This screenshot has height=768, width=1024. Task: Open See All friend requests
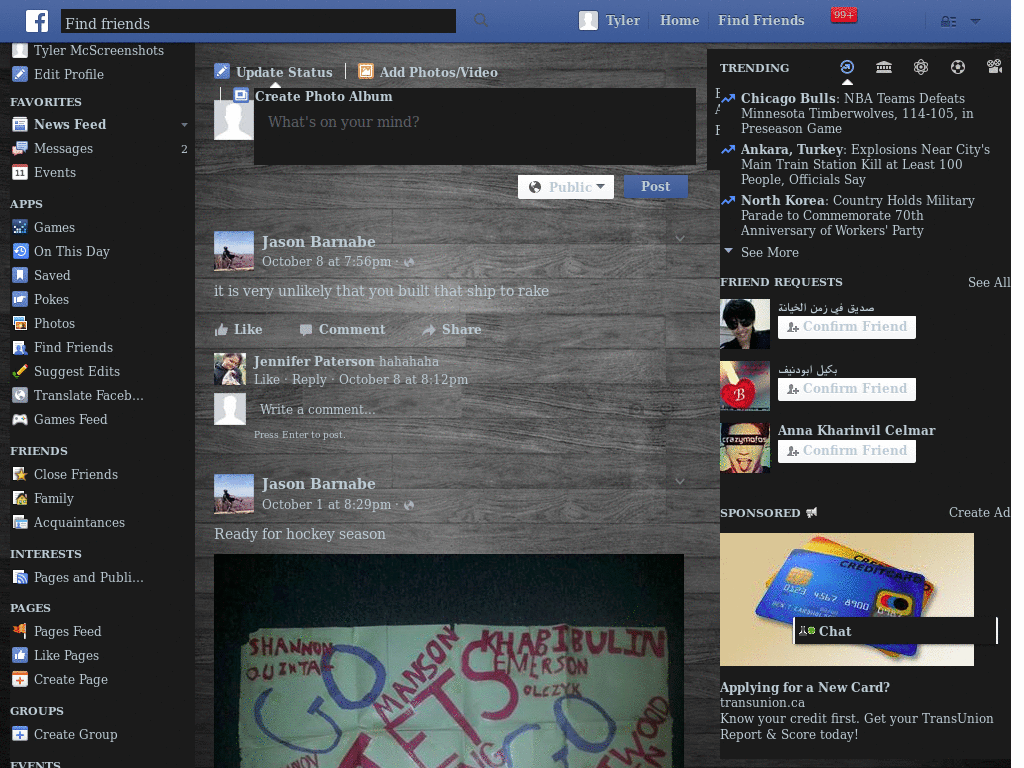coord(988,282)
